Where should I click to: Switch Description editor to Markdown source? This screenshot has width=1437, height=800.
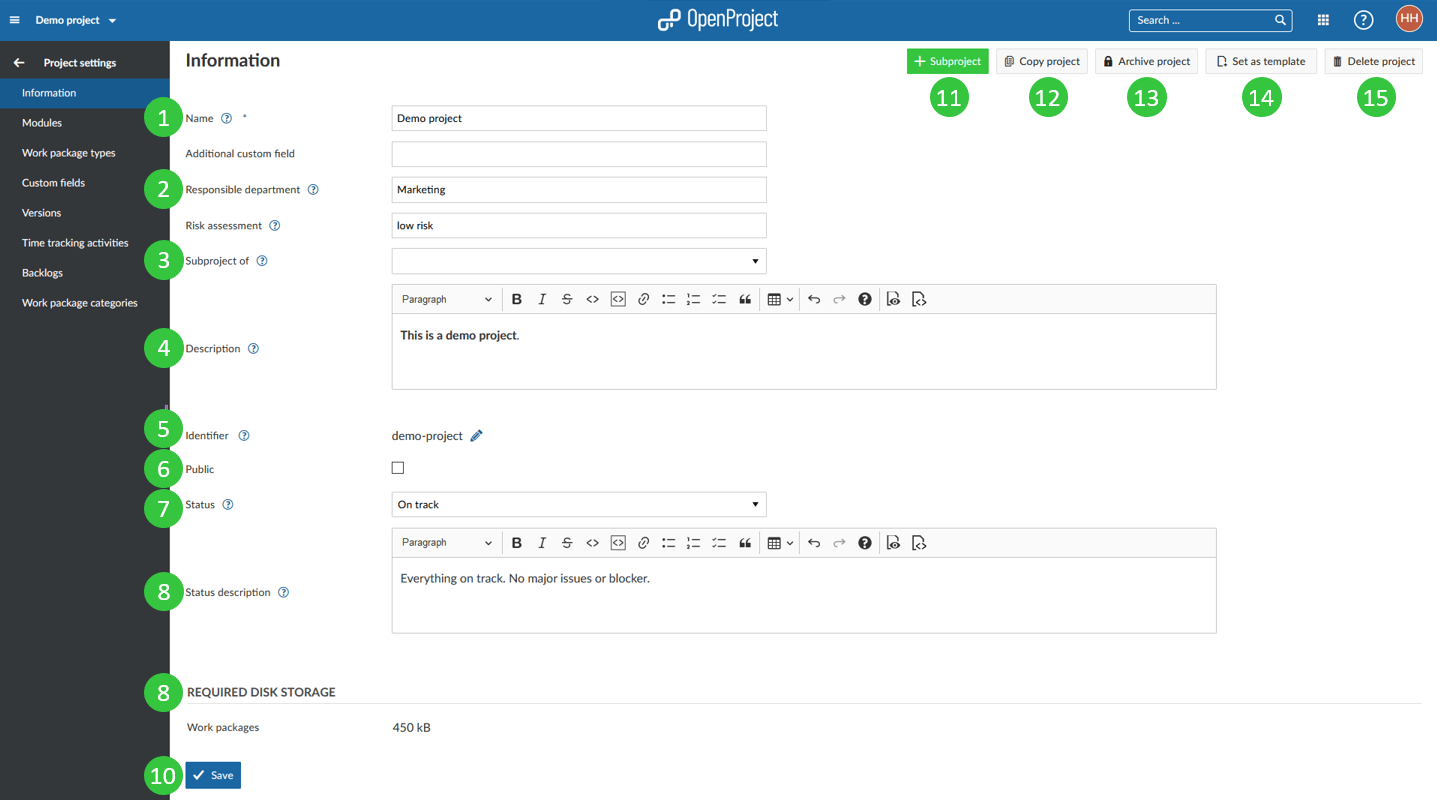coord(919,299)
